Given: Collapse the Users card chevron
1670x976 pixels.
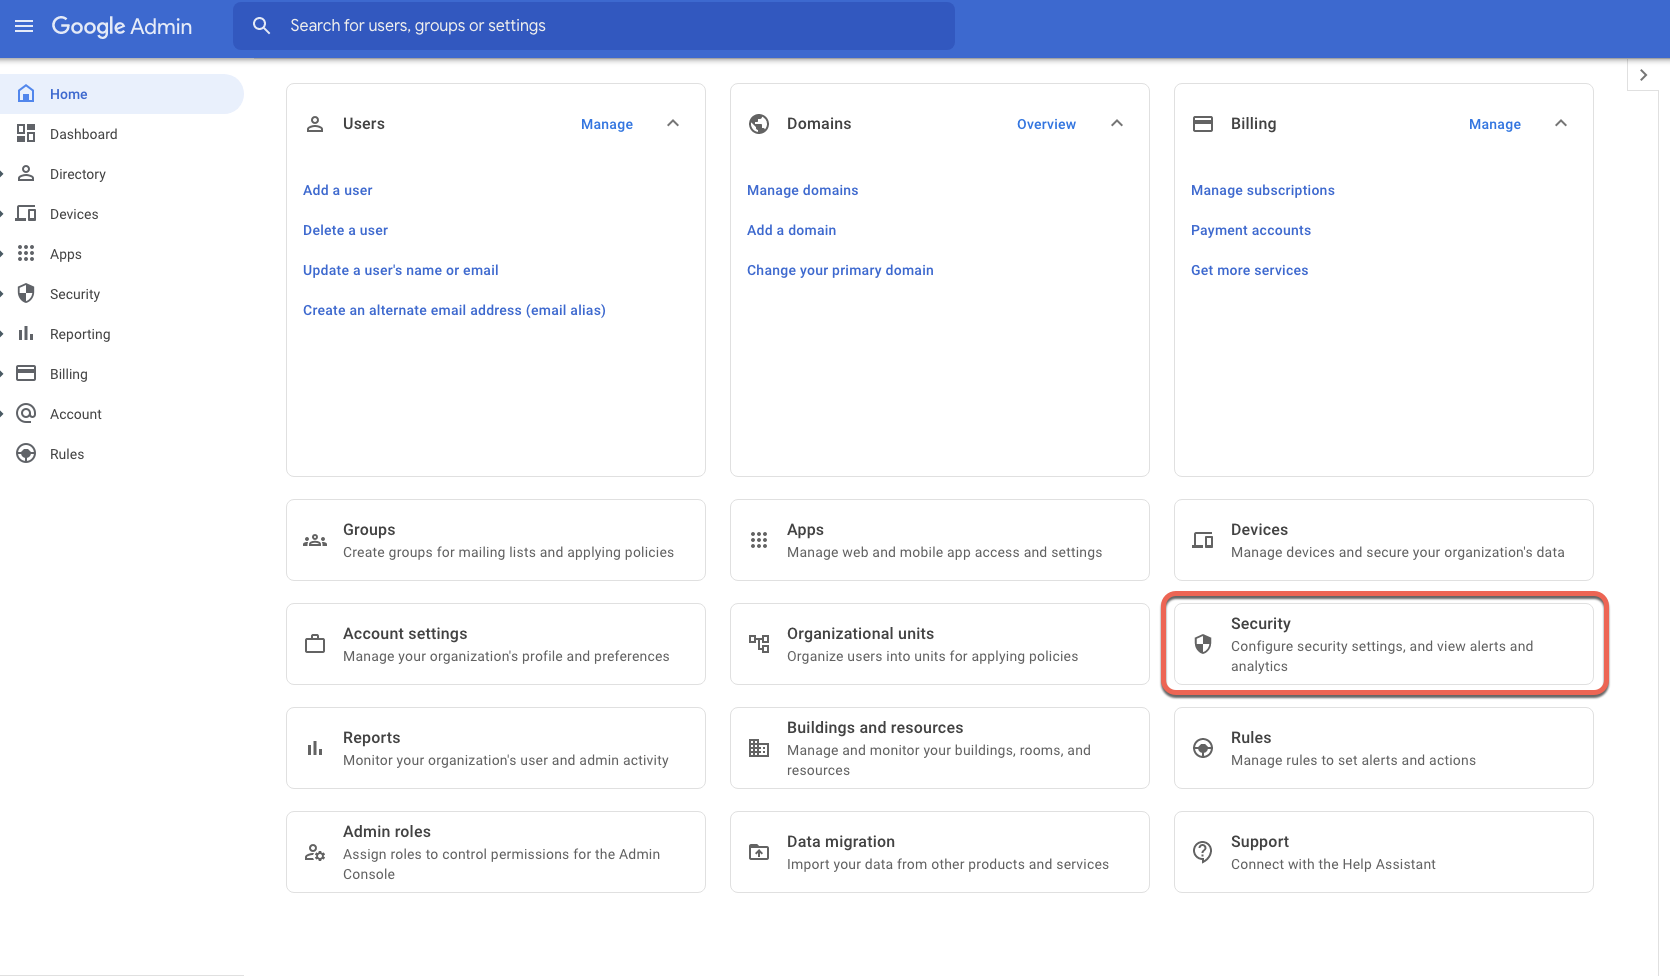Looking at the screenshot, I should coord(673,123).
